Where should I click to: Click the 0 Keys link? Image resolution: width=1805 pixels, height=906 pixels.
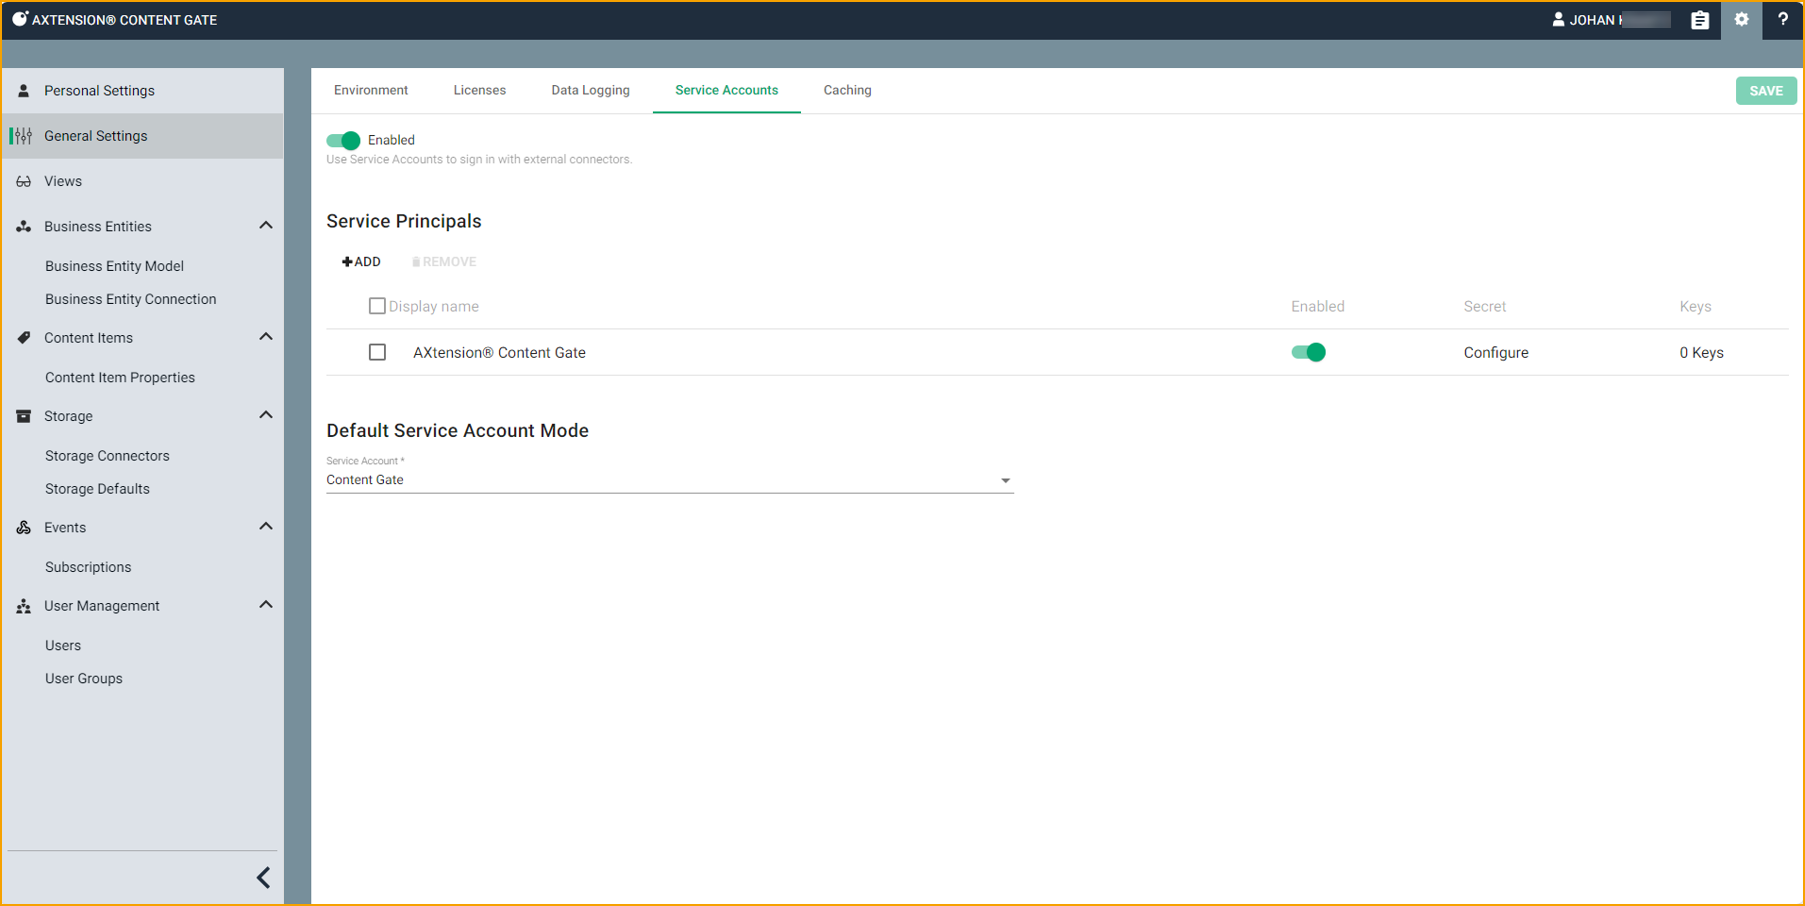(x=1702, y=353)
